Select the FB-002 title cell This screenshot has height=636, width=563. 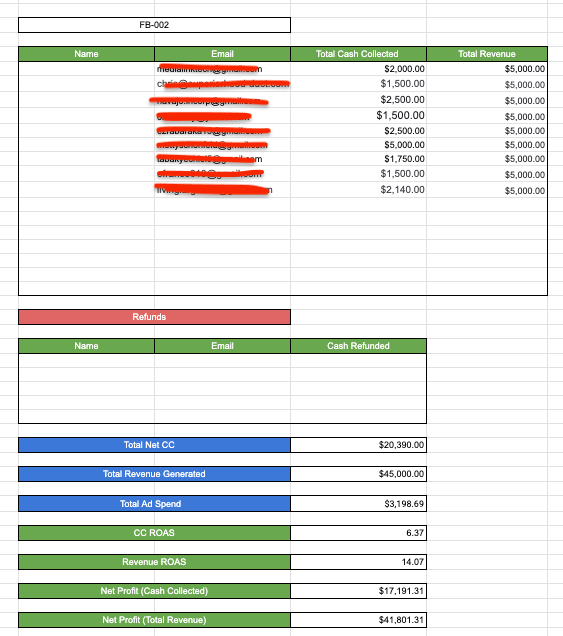(x=154, y=25)
